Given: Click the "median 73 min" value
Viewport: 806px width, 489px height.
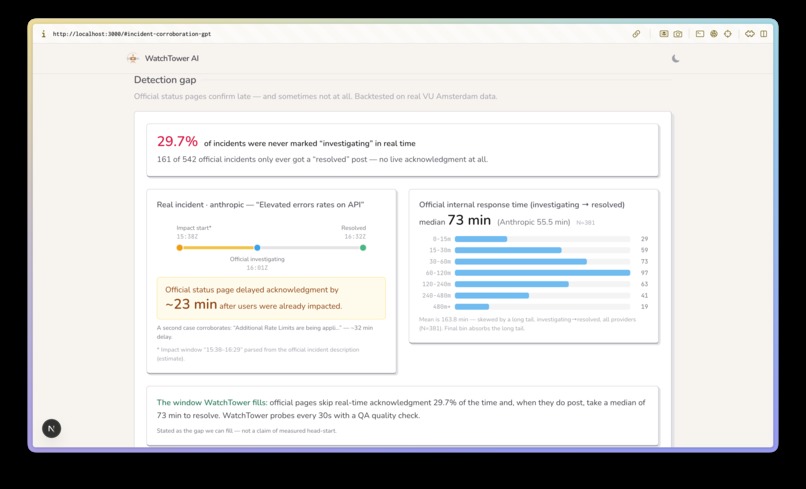Looking at the screenshot, I should [x=455, y=221].
